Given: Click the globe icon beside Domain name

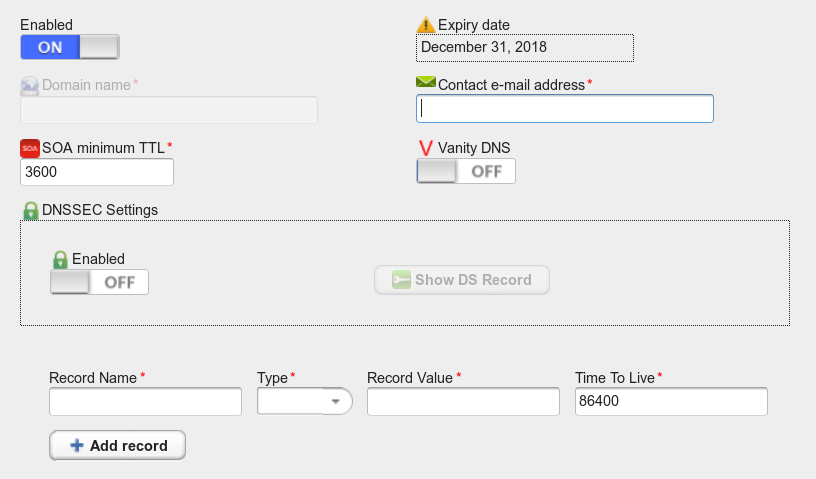Looking at the screenshot, I should [30, 86].
